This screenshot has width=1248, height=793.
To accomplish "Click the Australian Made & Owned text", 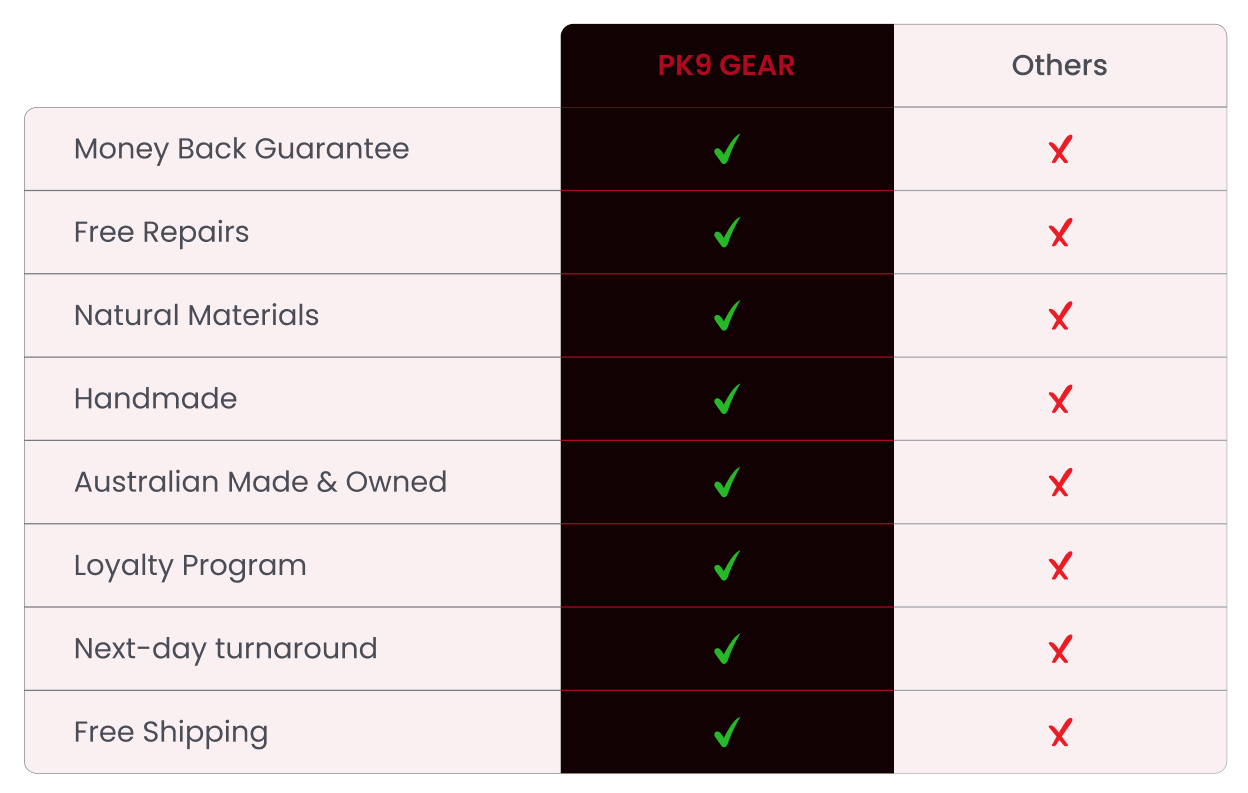I will 260,482.
